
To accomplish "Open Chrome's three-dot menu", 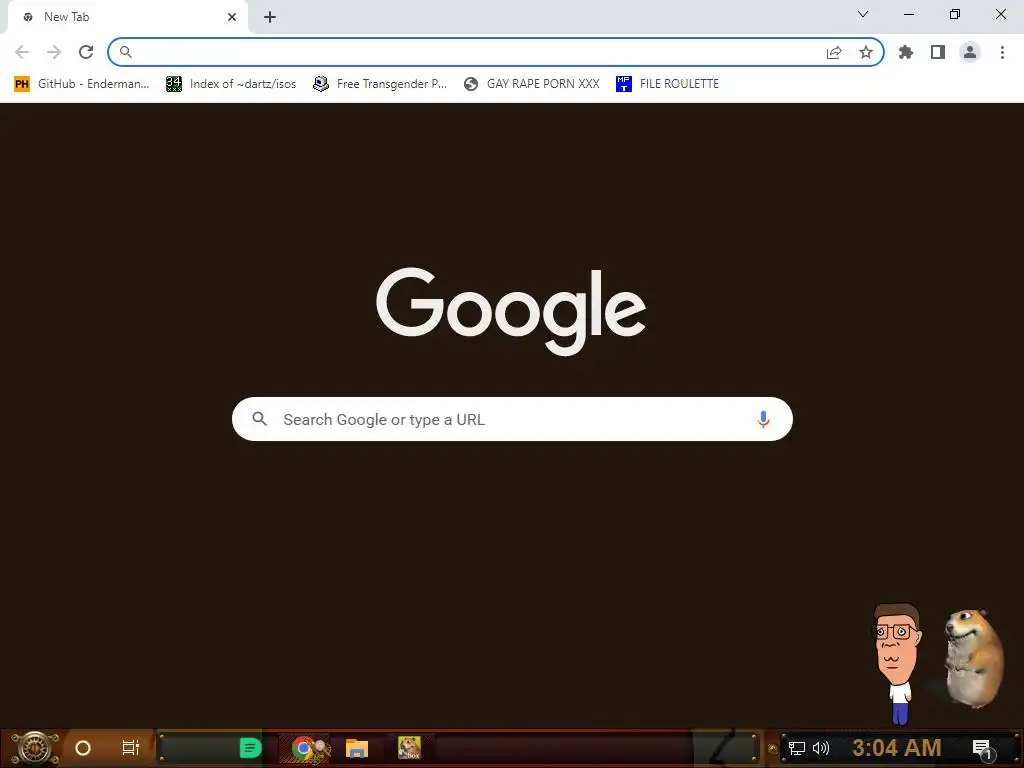I will (x=1002, y=52).
